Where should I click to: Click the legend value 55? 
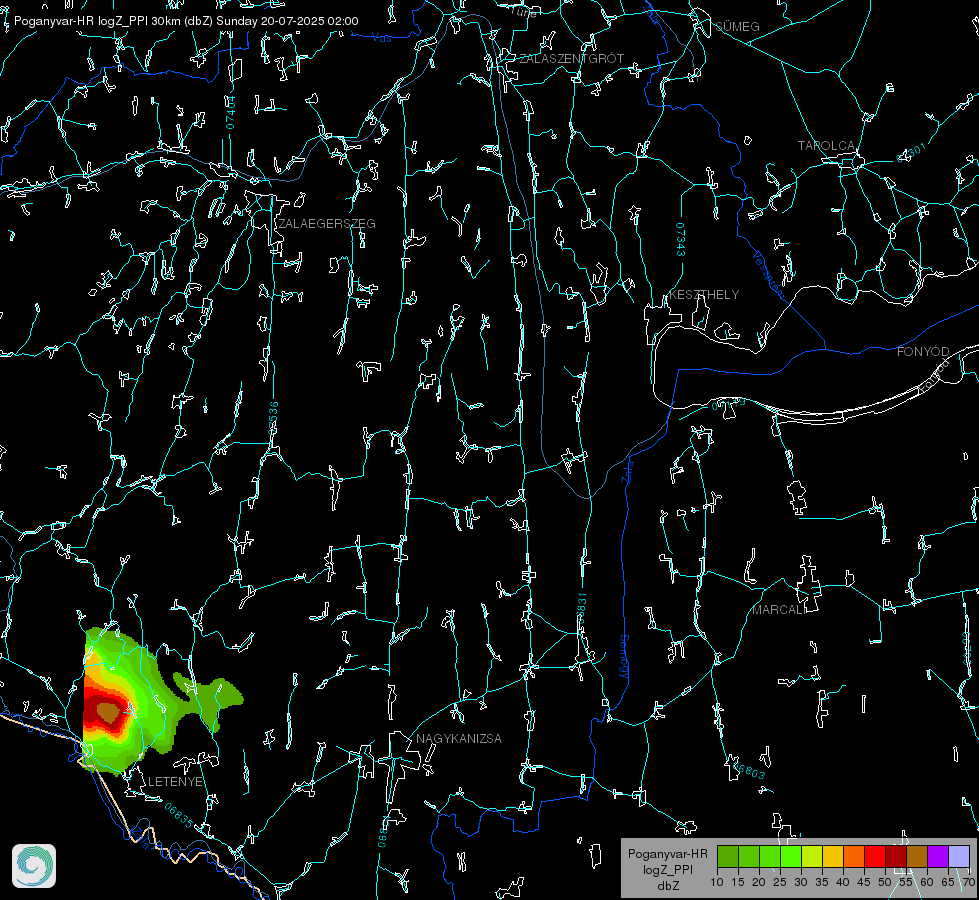pyautogui.click(x=905, y=882)
